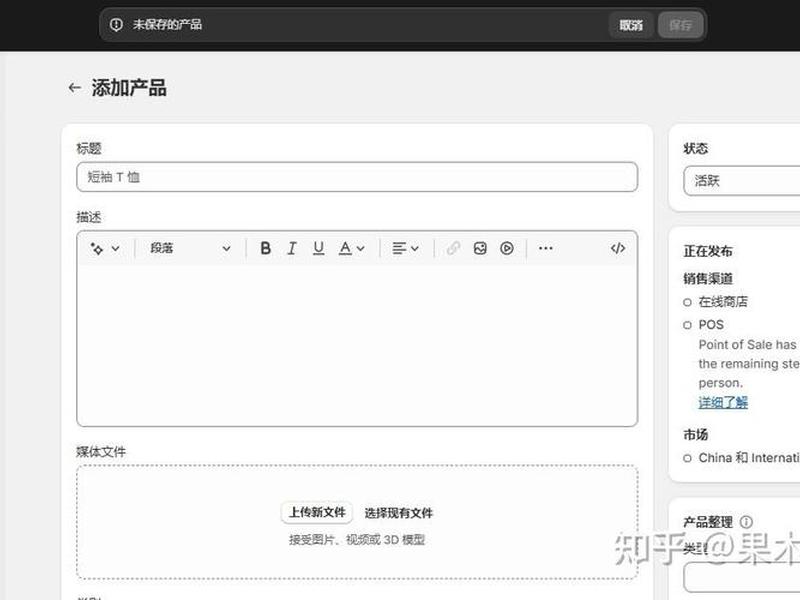
Task: Open the AI magic sparkle generator icon
Action: (x=96, y=248)
